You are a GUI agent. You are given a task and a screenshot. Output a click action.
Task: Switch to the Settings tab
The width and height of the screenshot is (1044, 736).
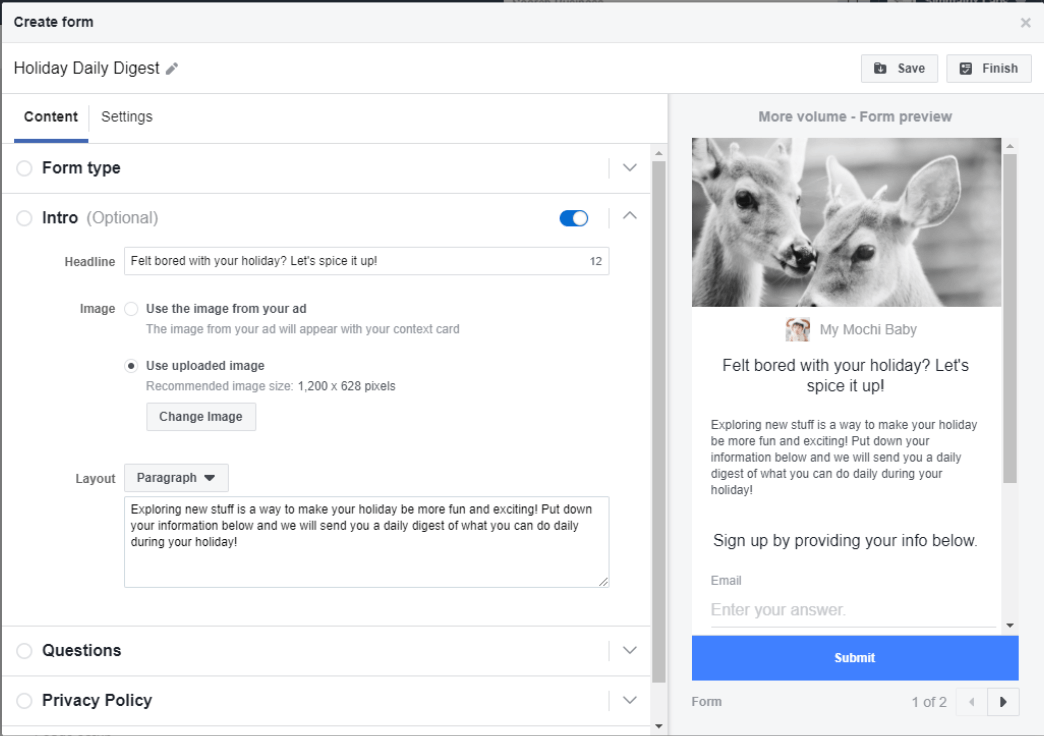pyautogui.click(x=127, y=117)
